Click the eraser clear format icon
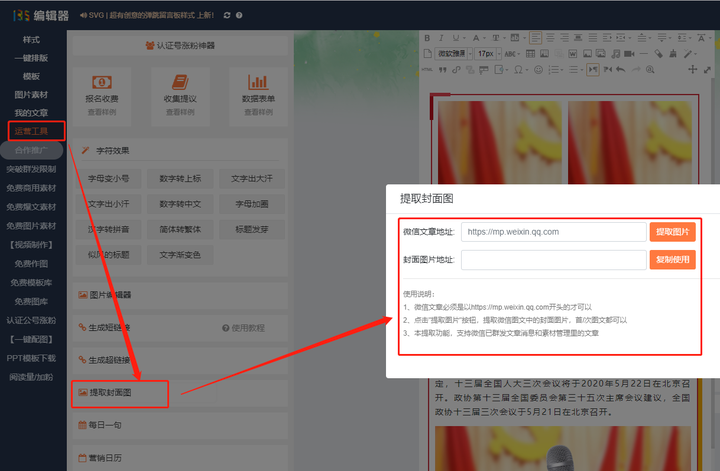 (x=658, y=54)
